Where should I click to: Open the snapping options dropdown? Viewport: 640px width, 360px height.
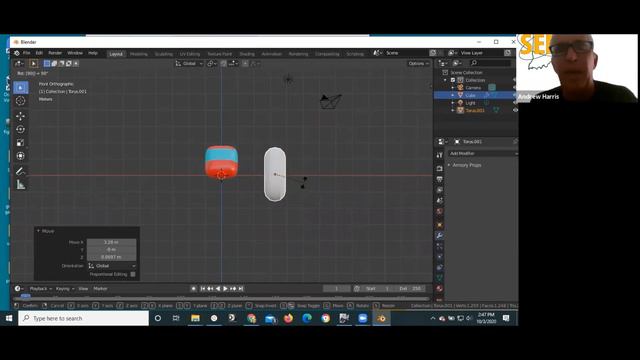[x=233, y=64]
